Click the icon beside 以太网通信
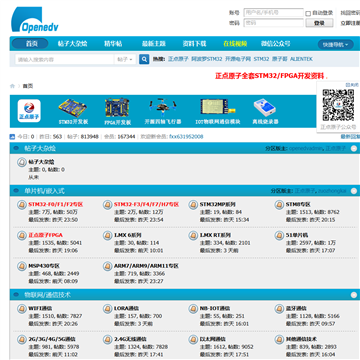360x360 pixels. tap(193, 339)
